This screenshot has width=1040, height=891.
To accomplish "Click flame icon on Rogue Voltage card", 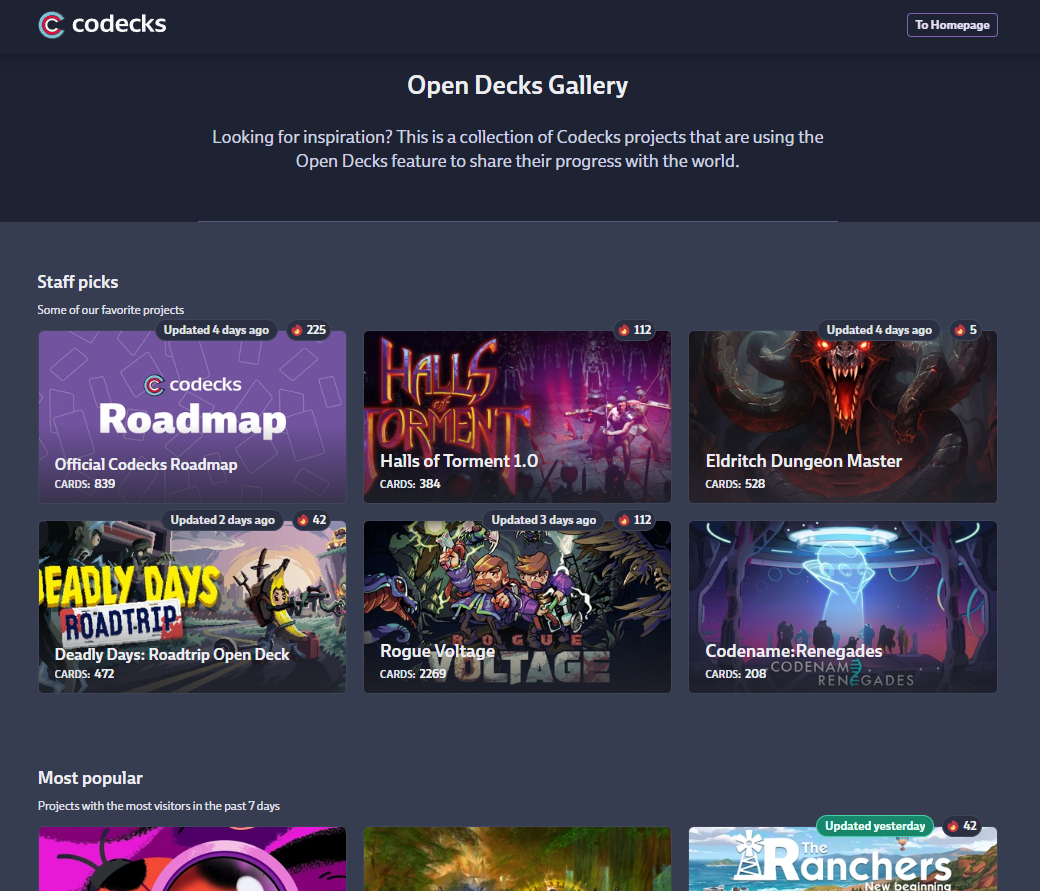I will point(623,519).
